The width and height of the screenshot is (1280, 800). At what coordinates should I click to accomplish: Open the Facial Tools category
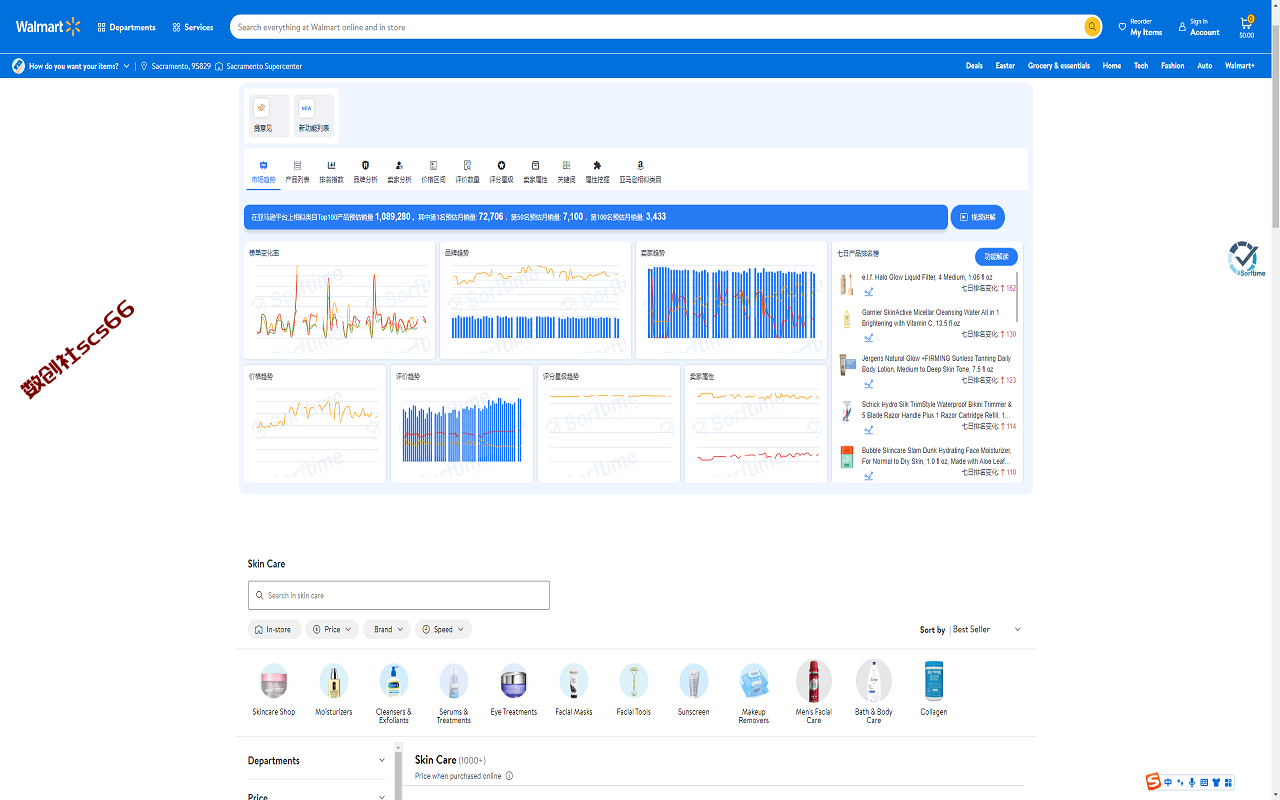(633, 690)
